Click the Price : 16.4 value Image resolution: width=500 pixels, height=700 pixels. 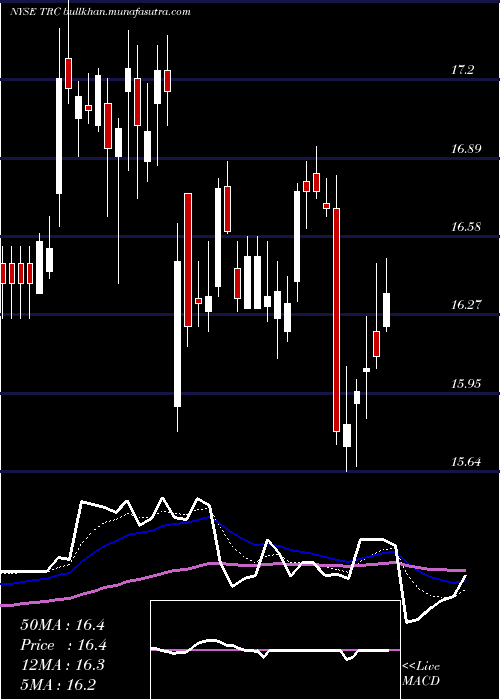click(x=63, y=645)
